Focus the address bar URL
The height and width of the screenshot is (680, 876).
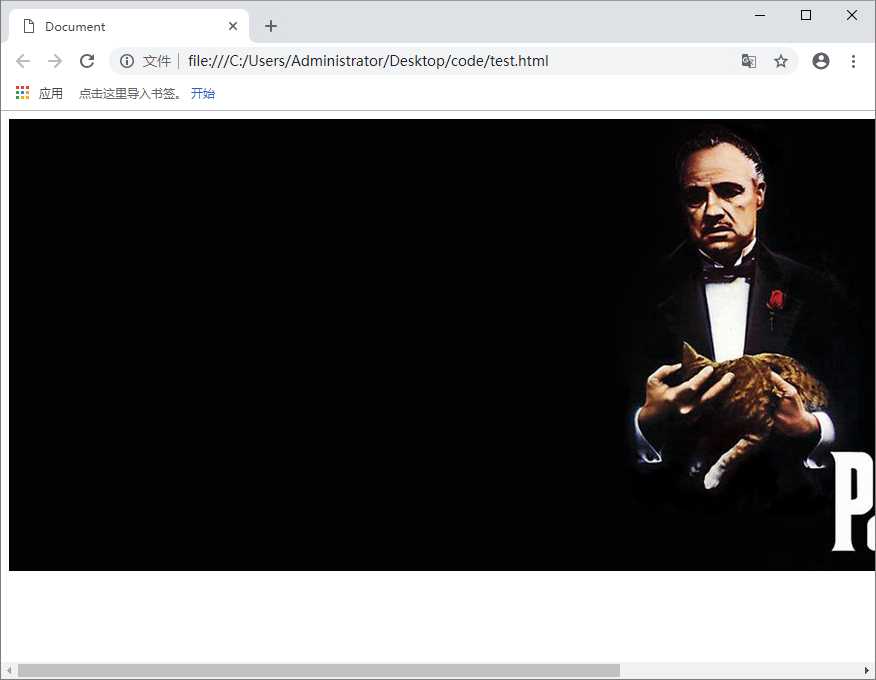point(368,61)
